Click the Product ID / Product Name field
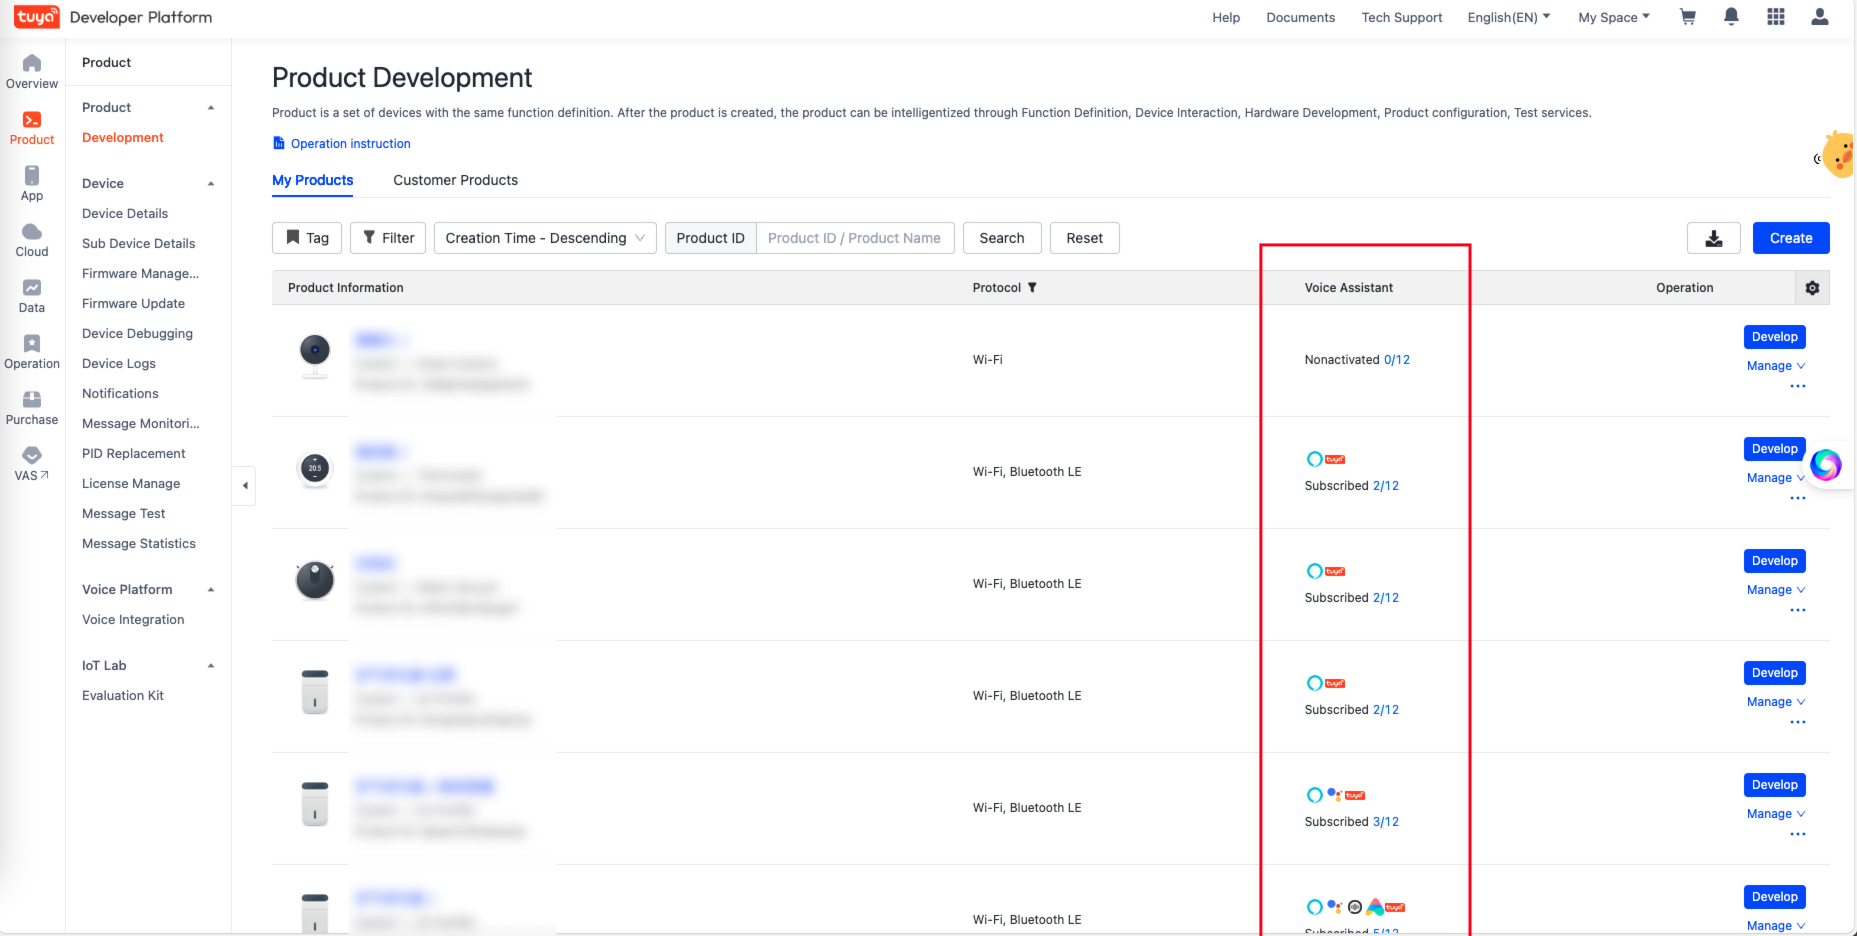 (854, 238)
